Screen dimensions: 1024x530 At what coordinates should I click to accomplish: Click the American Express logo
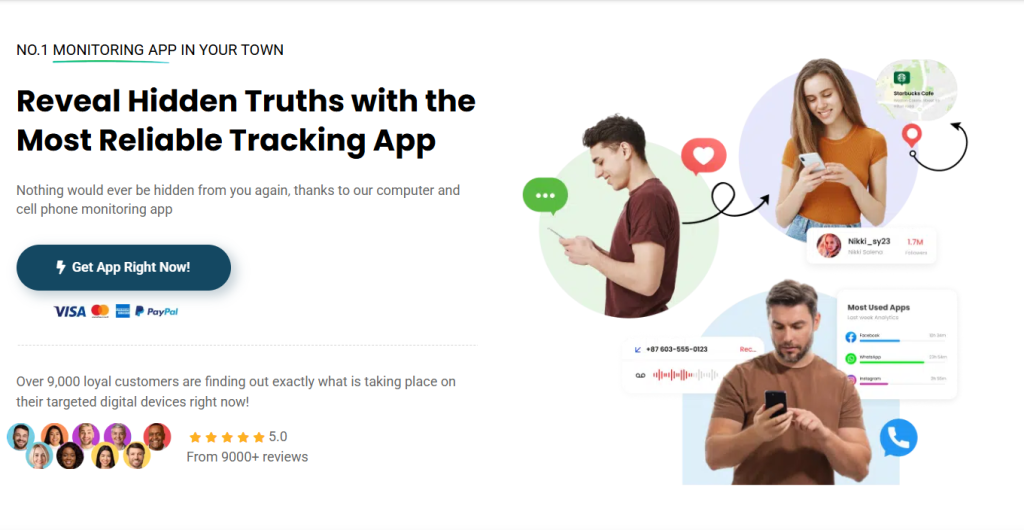pos(123,311)
